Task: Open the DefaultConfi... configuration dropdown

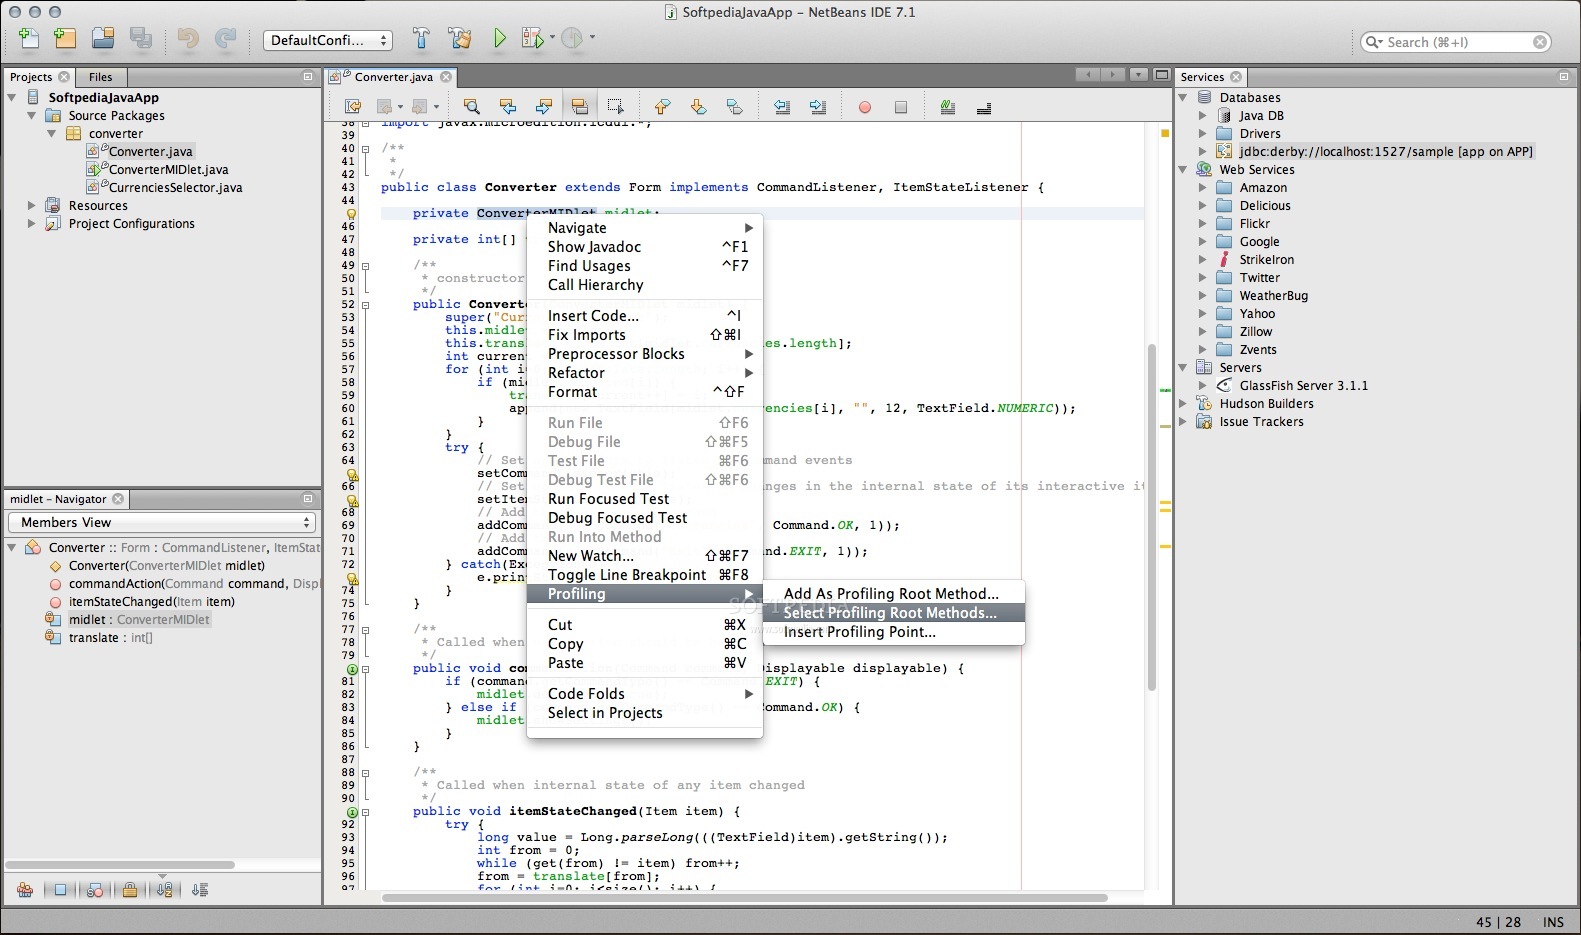Action: tap(328, 40)
